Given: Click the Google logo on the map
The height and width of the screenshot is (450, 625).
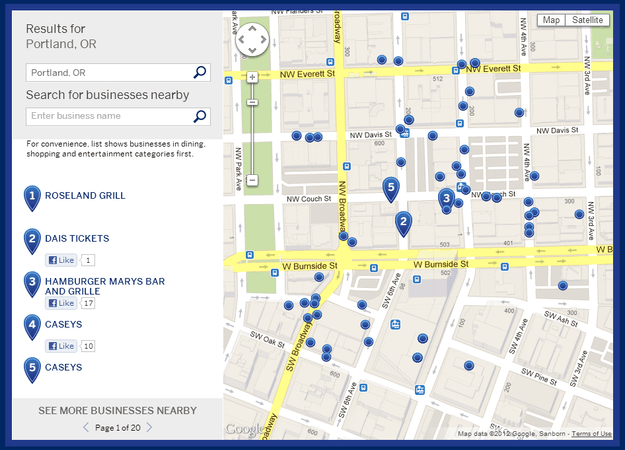Looking at the screenshot, I should [x=244, y=429].
